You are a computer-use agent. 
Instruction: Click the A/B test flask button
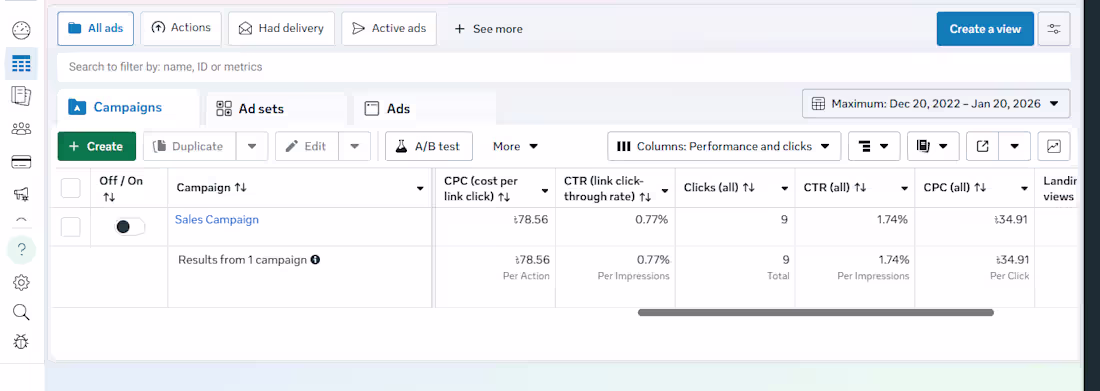coord(429,146)
